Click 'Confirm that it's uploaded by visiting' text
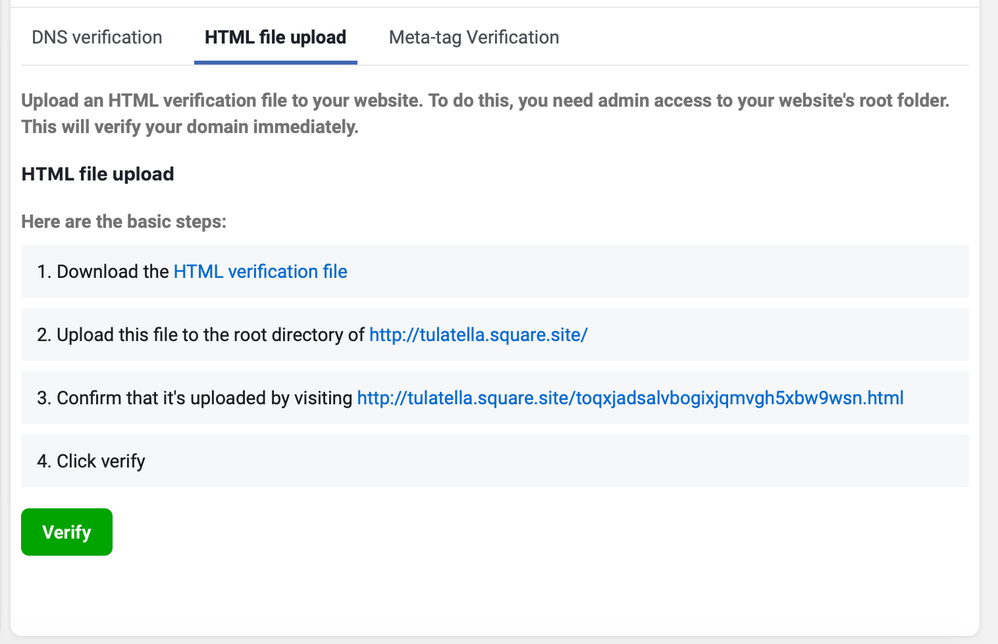The width and height of the screenshot is (998, 644). (205, 397)
